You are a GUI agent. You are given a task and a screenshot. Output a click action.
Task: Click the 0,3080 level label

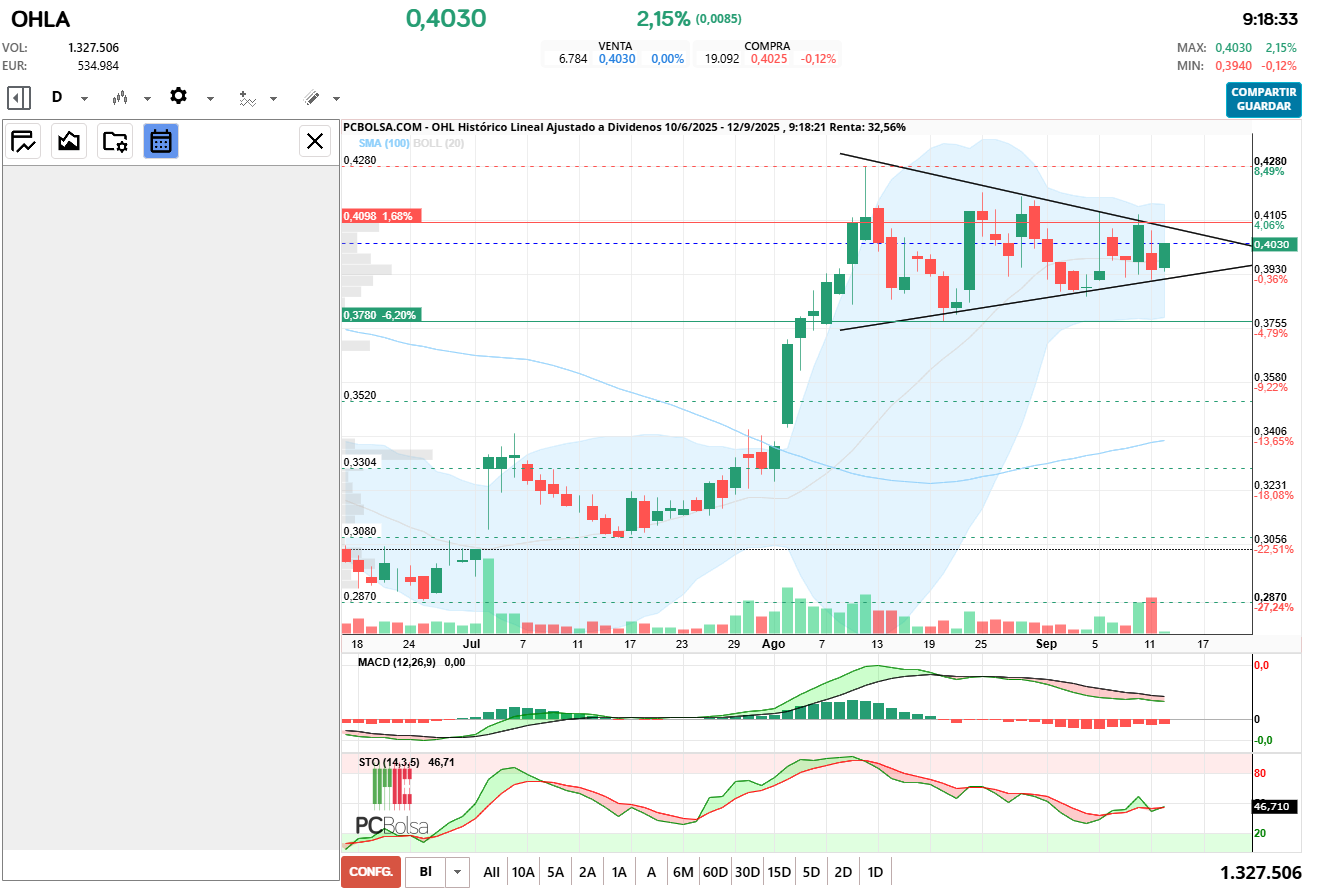[x=360, y=531]
